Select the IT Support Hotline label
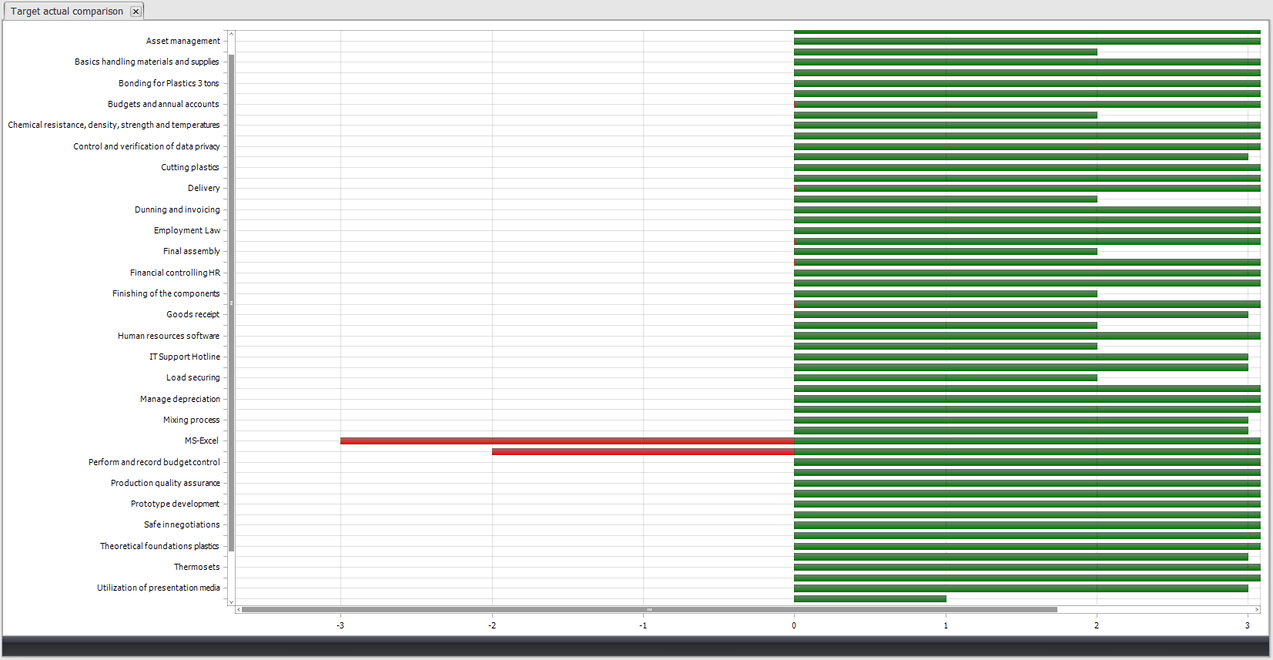The image size is (1273, 660). click(x=184, y=357)
